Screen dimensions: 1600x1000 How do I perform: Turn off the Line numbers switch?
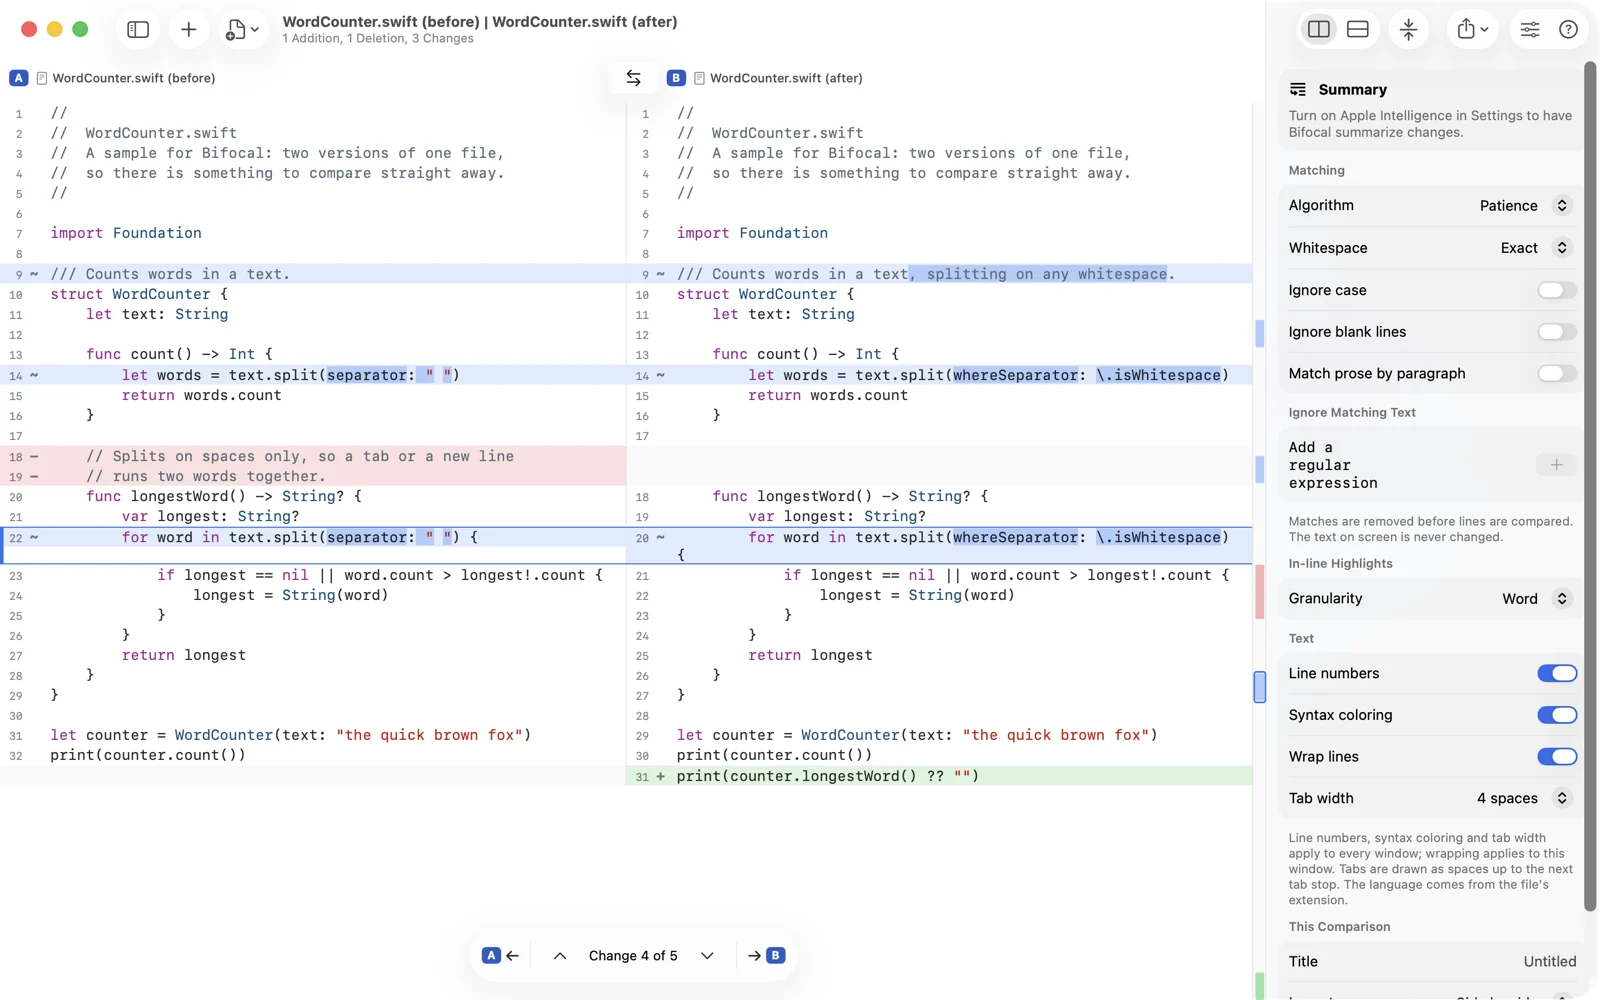tap(1557, 674)
